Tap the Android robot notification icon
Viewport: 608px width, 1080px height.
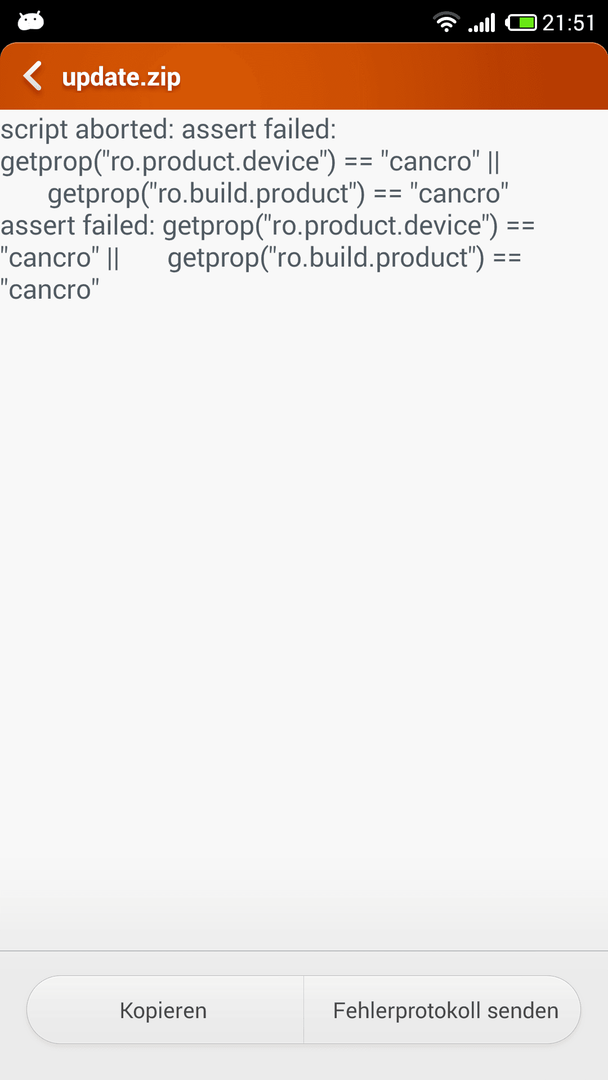pos(31,21)
